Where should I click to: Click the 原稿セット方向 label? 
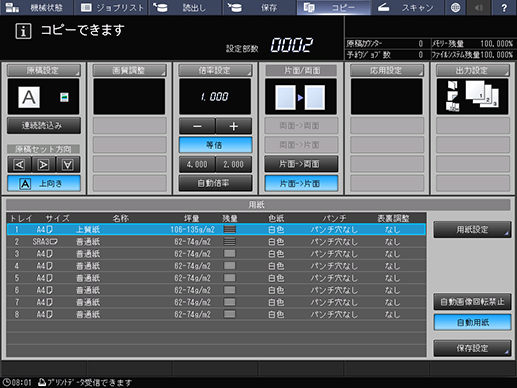point(44,149)
